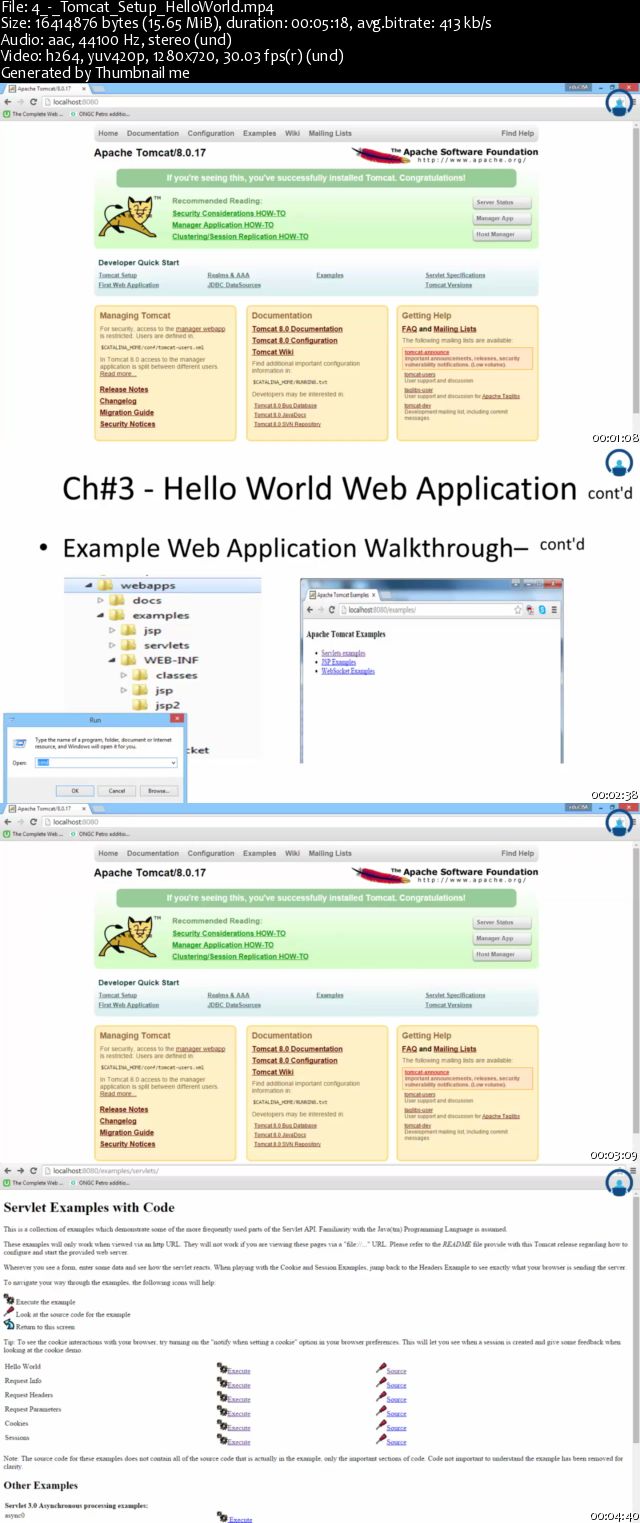Screen dimensions: 640x1523
Task: Click the Execute link for Sessions
Action: (x=240, y=1442)
